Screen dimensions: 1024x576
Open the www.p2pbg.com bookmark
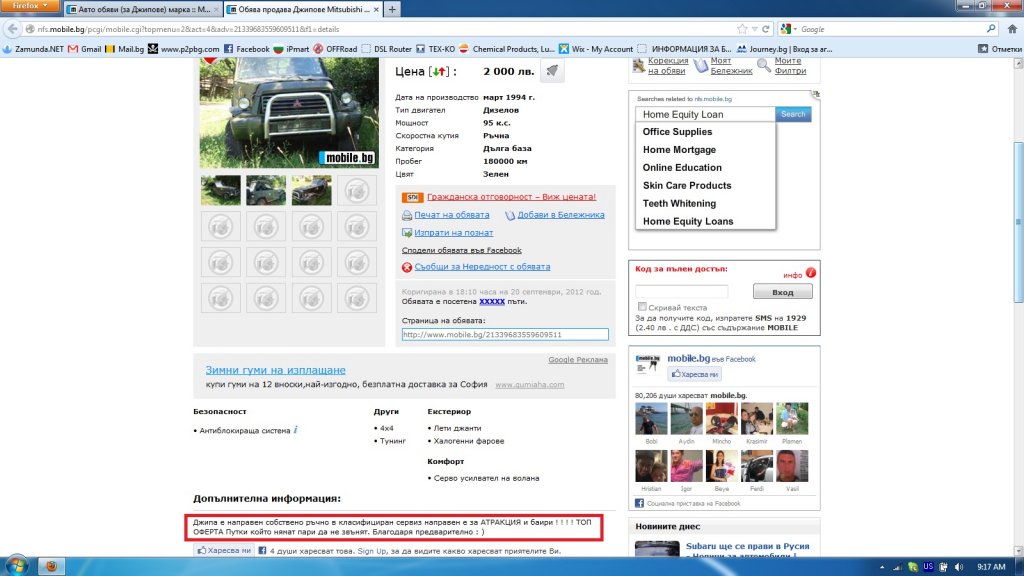pos(184,49)
